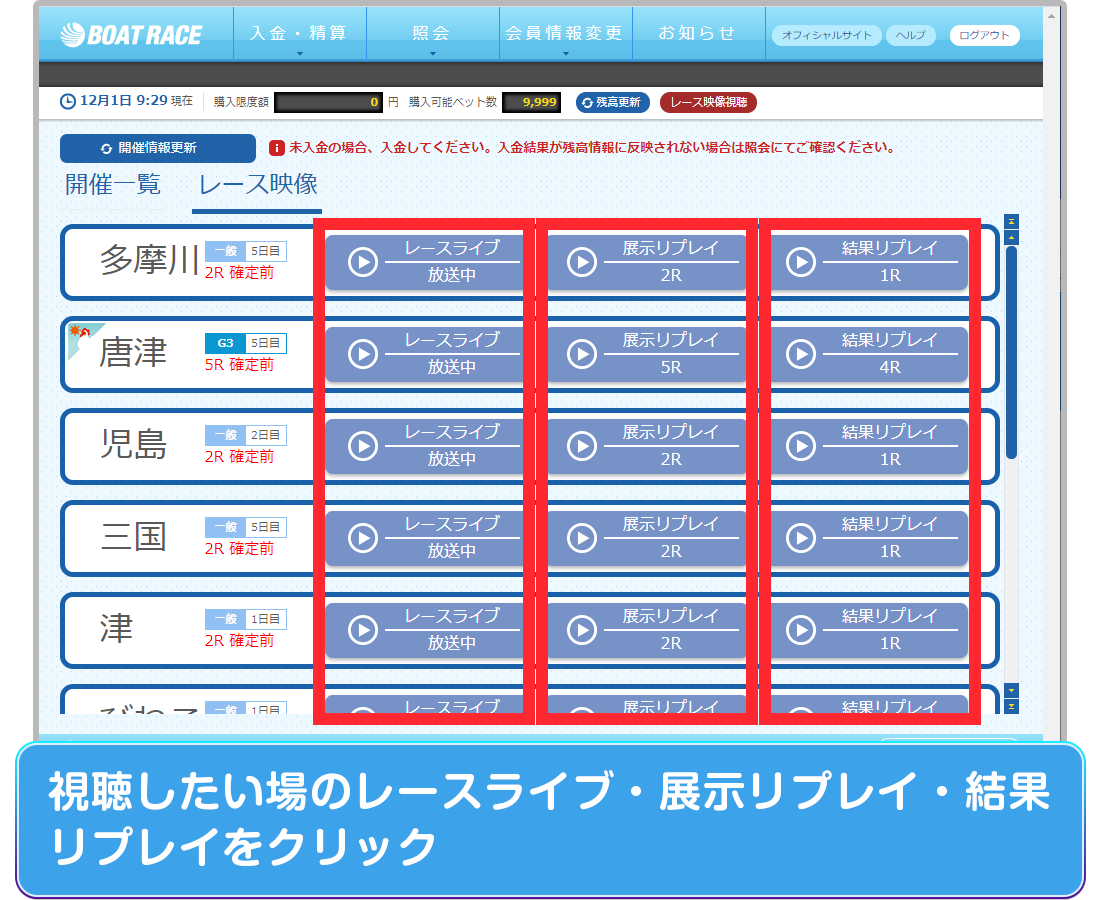Select the レース映像 tab

(258, 185)
